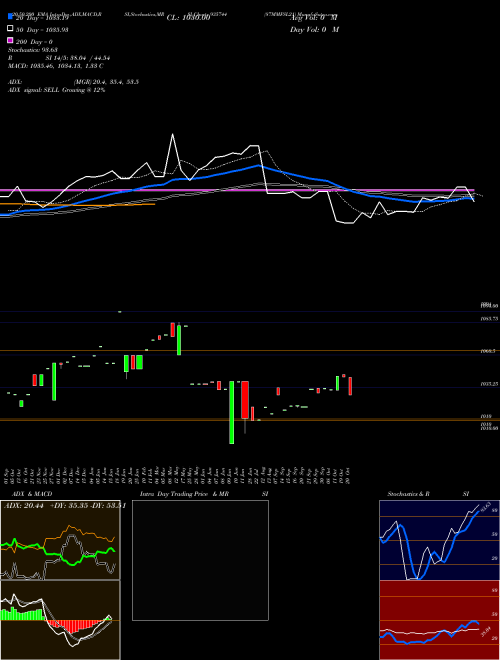Viewport: 500px width, 660px height.
Task: Click the '(MGR) 20.4, 35.4, 53.5' ADX values
Action: (x=106, y=82)
